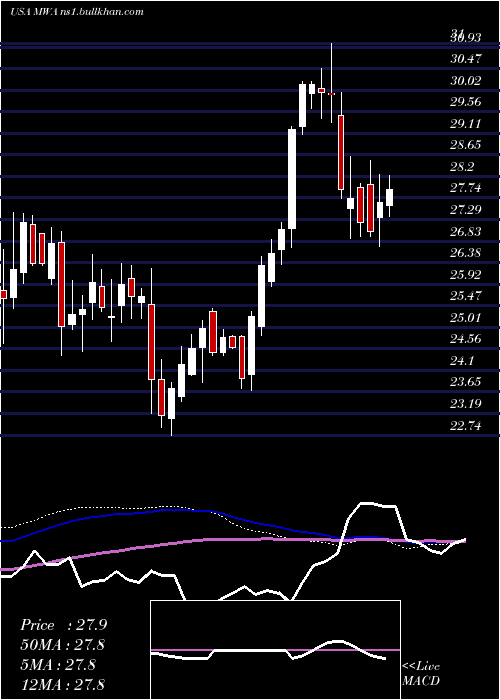This screenshot has width=500, height=700.
Task: Click the '12MA : 27.8' readout
Action: [63, 684]
